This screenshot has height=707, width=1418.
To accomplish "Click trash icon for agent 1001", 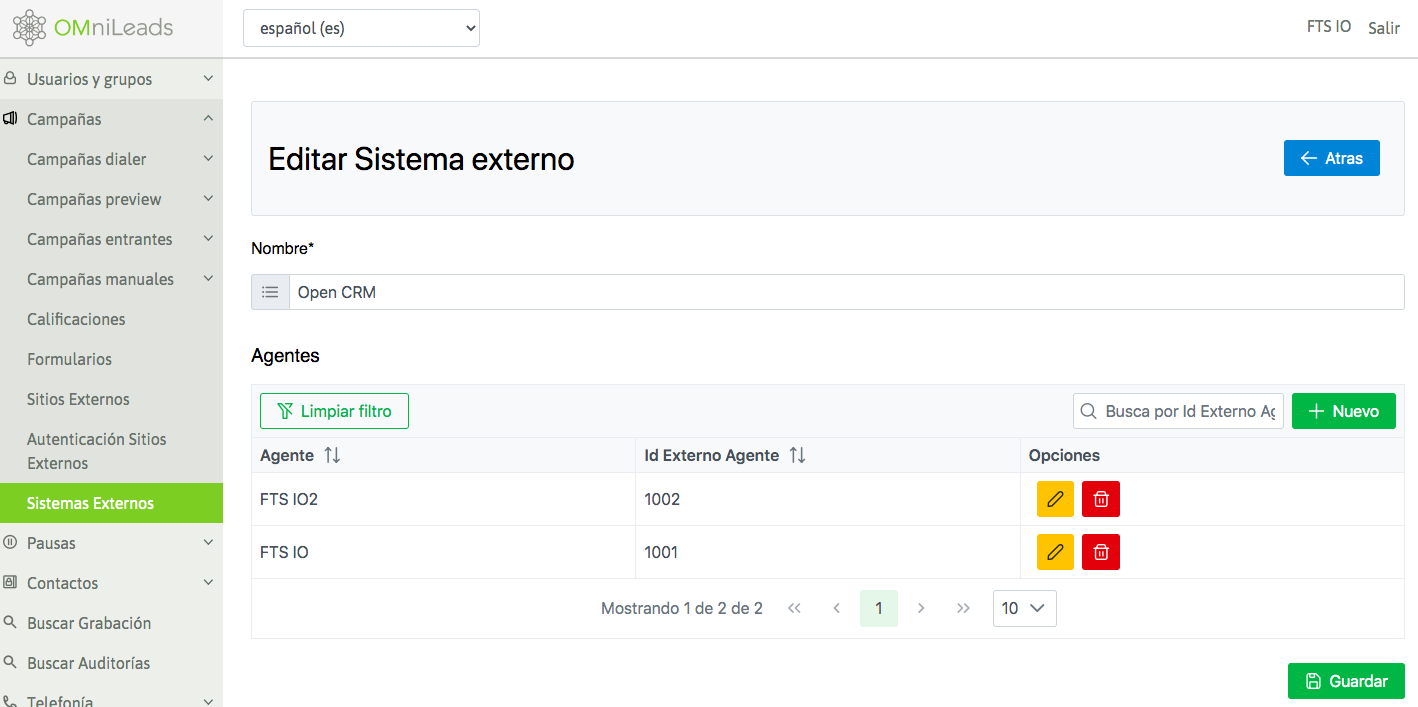I will point(1100,552).
